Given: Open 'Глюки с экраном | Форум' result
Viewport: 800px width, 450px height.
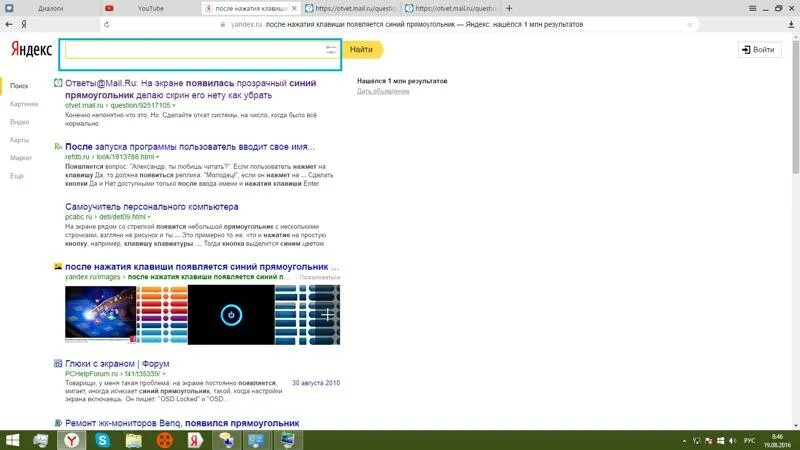Looking at the screenshot, I should [x=117, y=364].
